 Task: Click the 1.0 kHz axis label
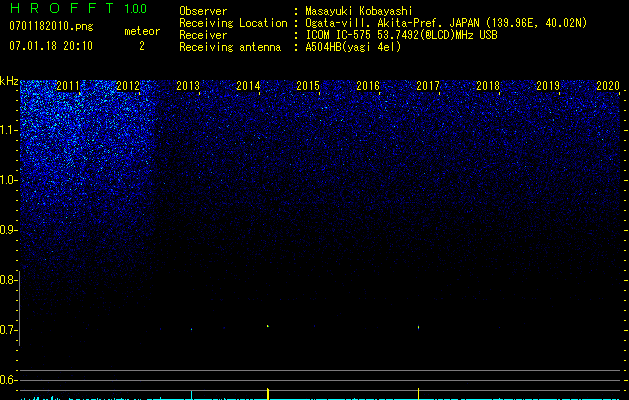pyautogui.click(x=7, y=180)
